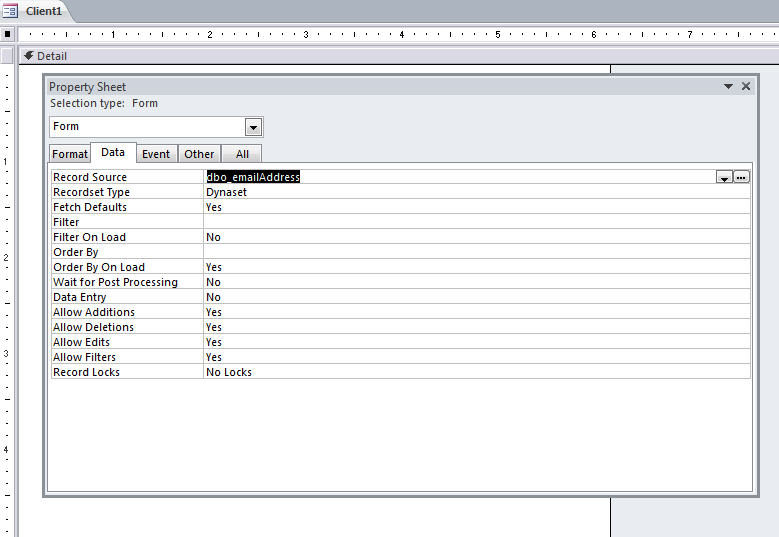Click the Fetch Defaults value Yes

[476, 207]
